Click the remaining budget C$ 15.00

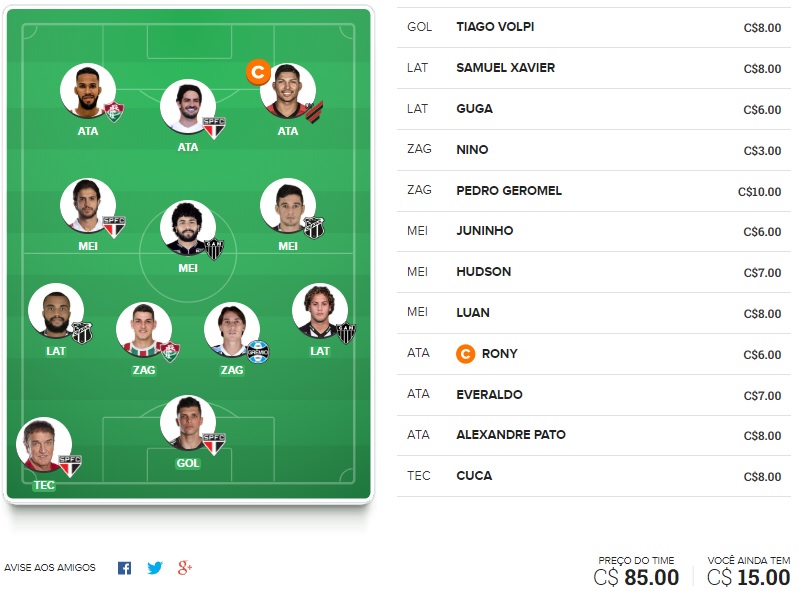pos(748,577)
